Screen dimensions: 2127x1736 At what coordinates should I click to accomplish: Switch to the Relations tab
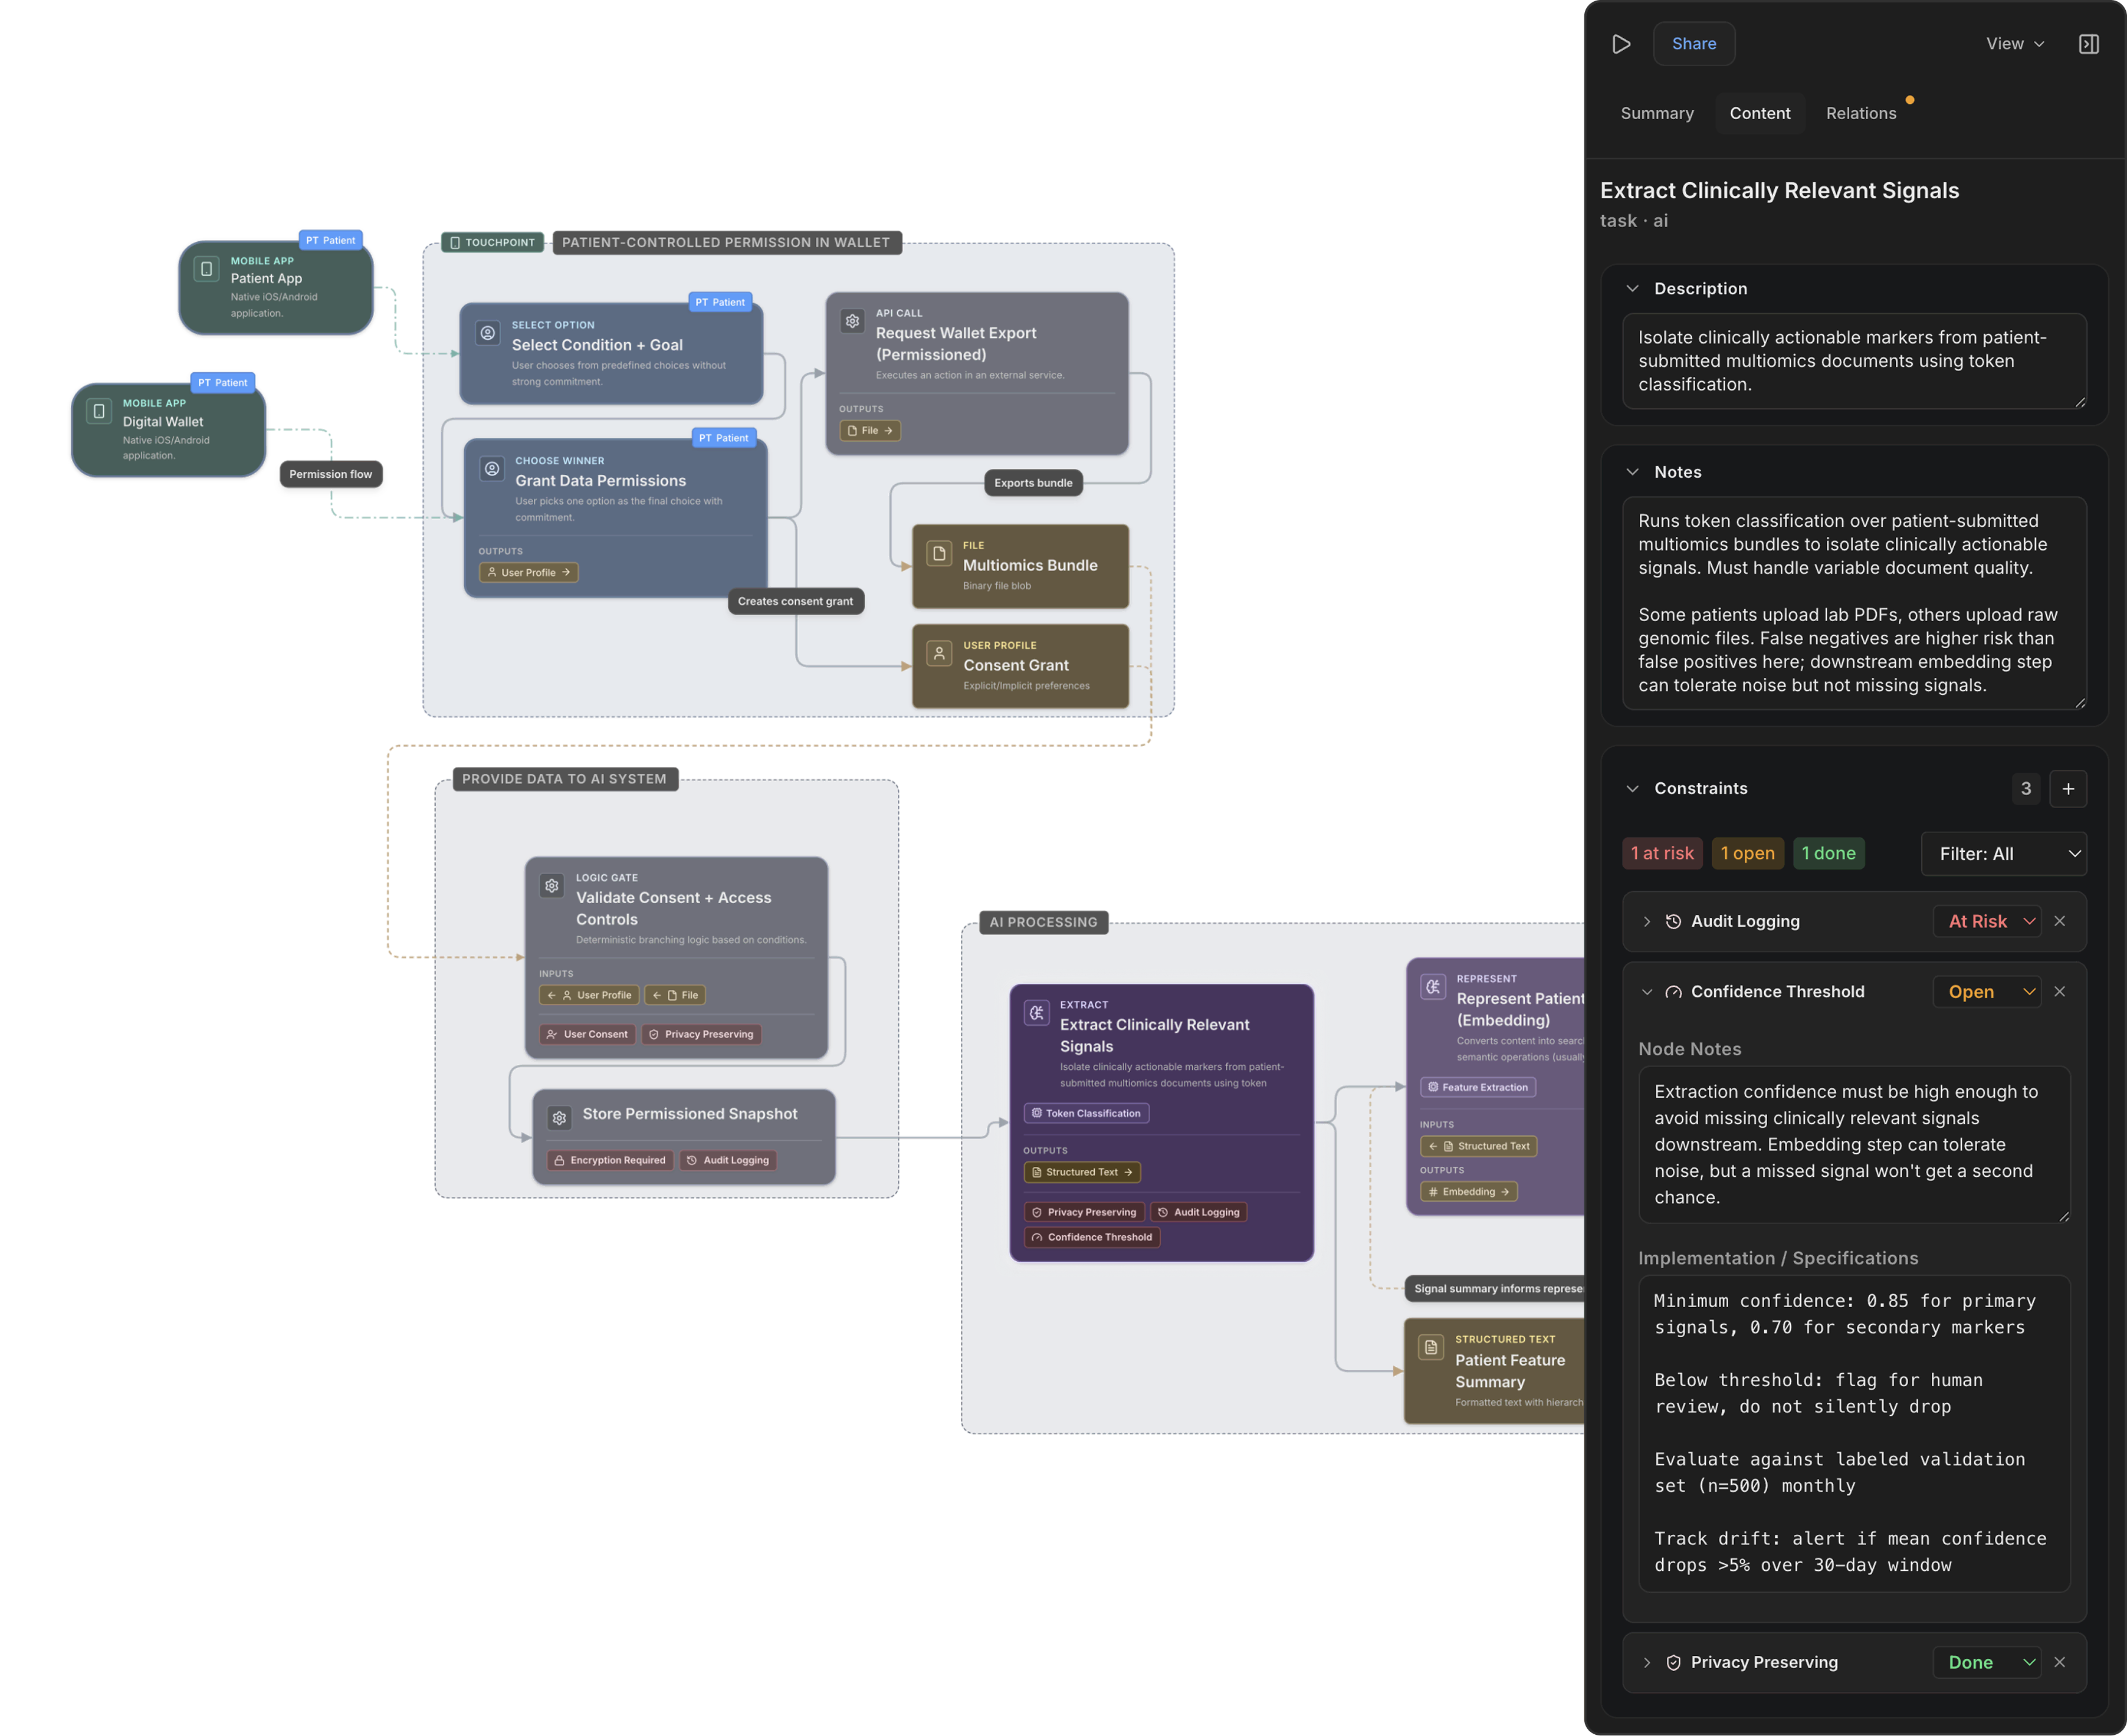tap(1860, 114)
